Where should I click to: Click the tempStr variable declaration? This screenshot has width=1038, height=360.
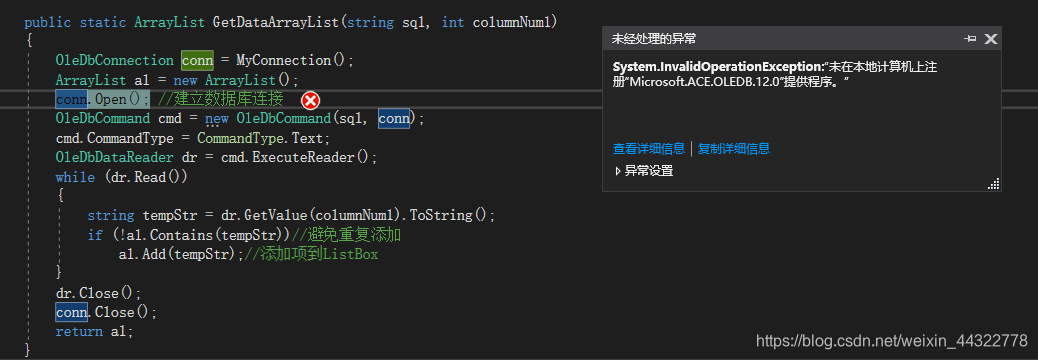tap(173, 216)
